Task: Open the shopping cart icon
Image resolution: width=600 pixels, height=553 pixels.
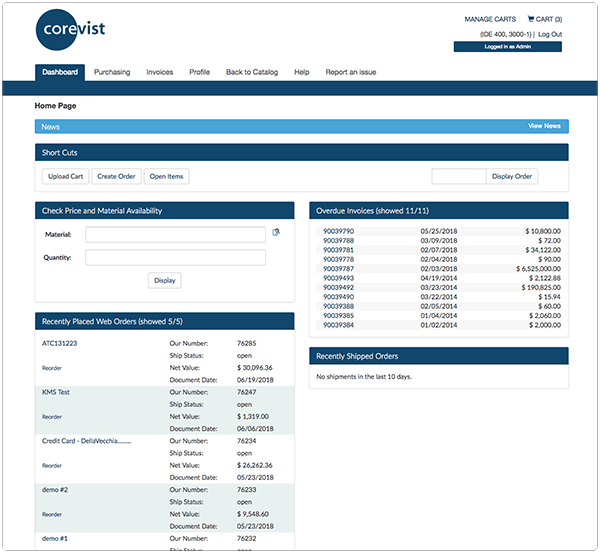Action: point(530,19)
